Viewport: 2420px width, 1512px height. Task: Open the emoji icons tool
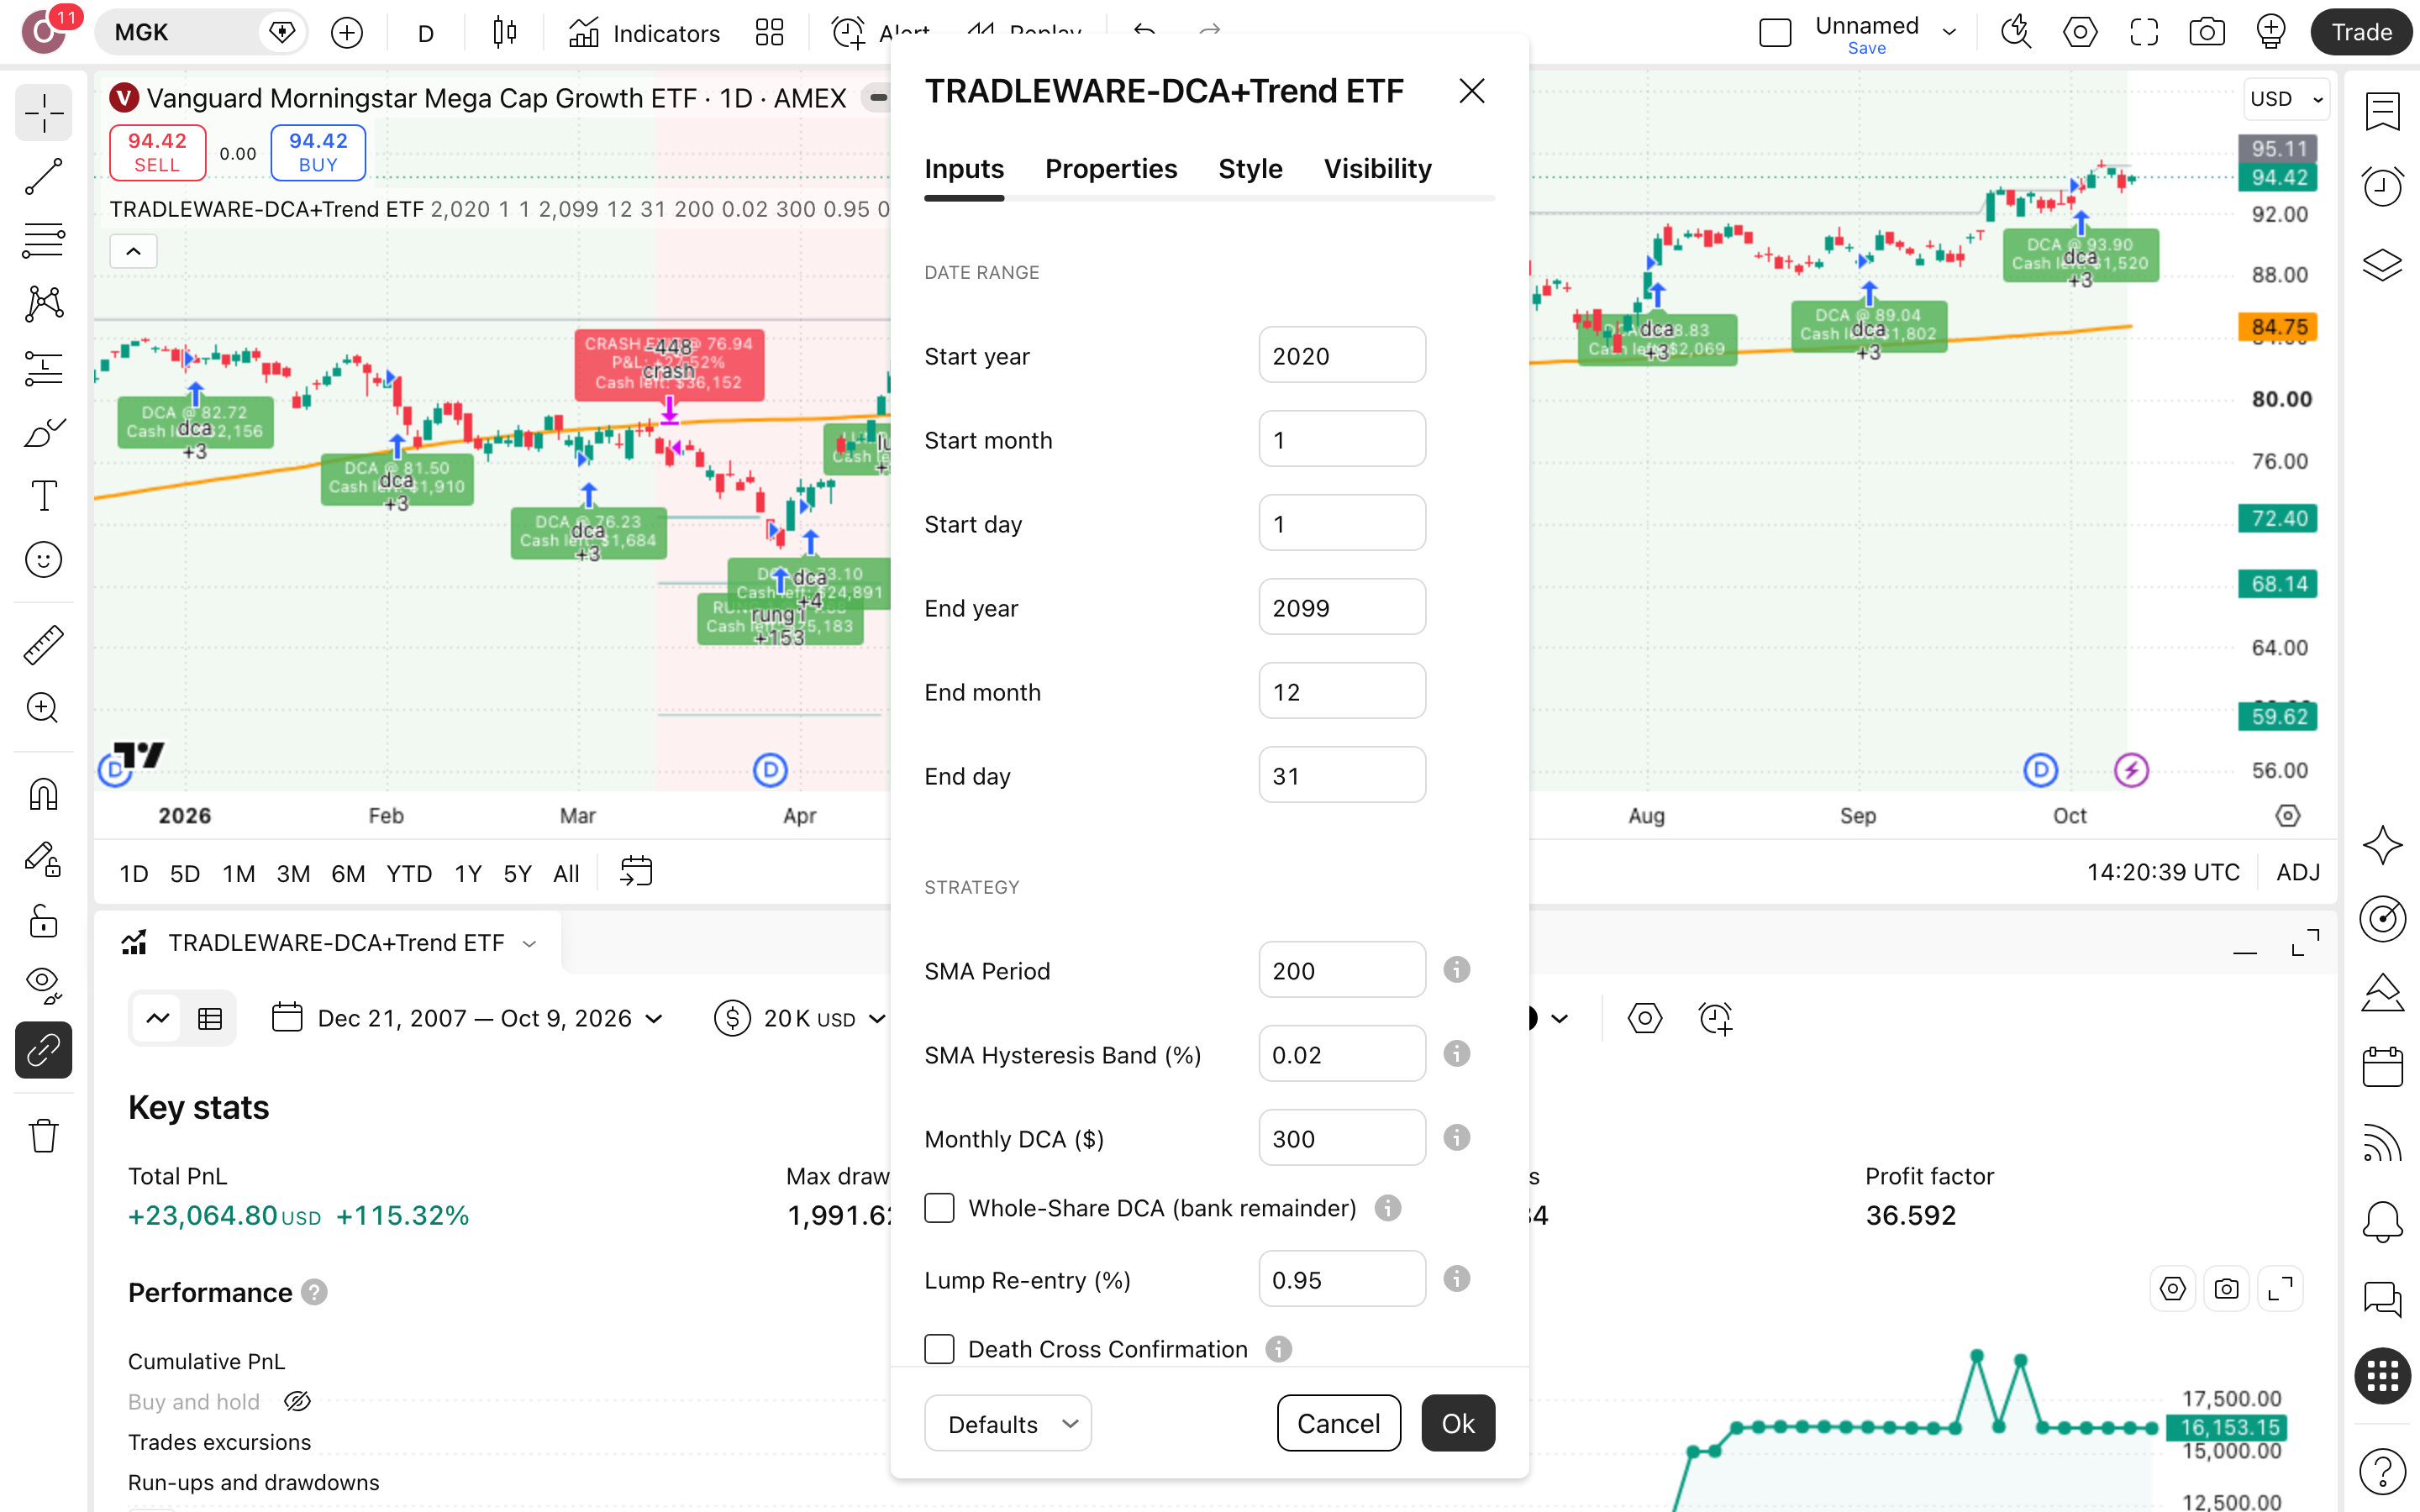tap(43, 560)
